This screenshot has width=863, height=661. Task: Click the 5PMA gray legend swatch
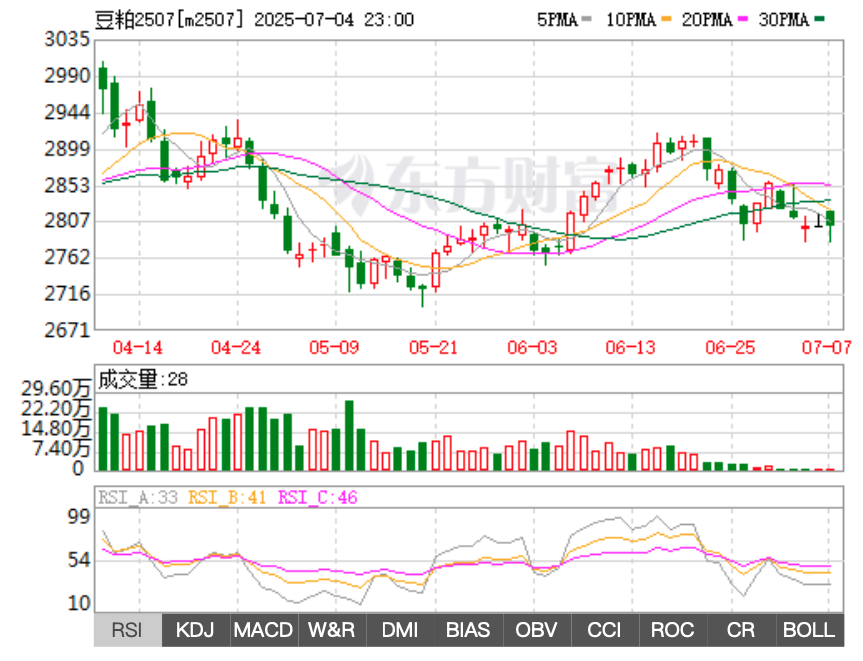pyautogui.click(x=587, y=19)
